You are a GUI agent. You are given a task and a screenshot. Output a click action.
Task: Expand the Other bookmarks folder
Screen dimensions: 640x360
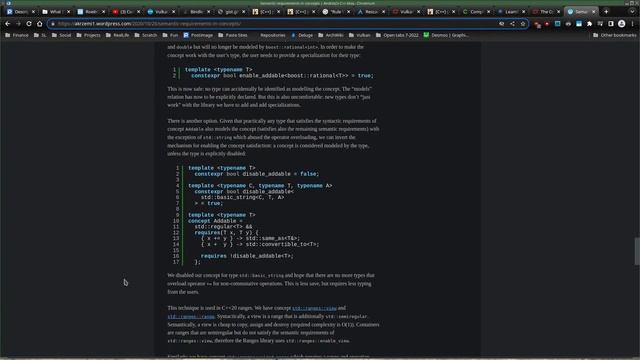point(615,36)
